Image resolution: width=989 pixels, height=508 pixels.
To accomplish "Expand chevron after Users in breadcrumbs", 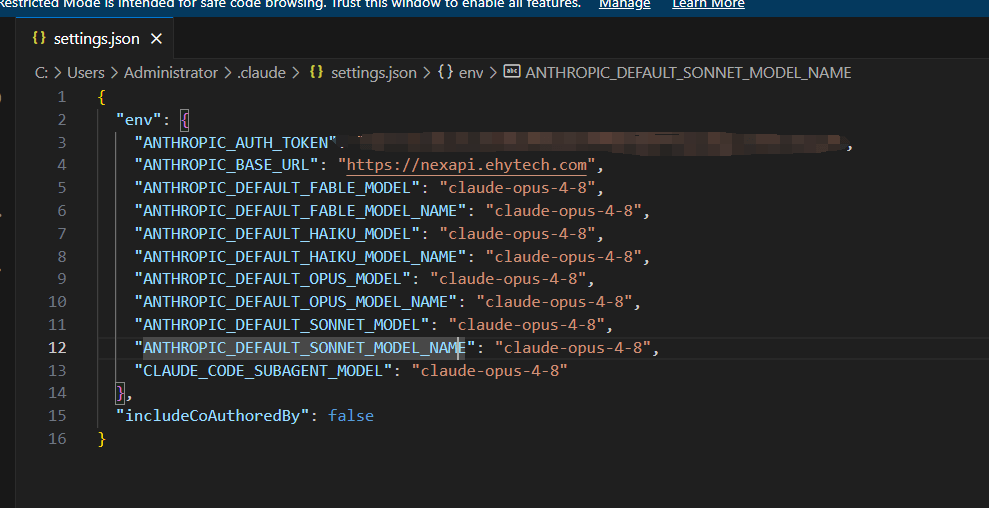I will pos(114,73).
